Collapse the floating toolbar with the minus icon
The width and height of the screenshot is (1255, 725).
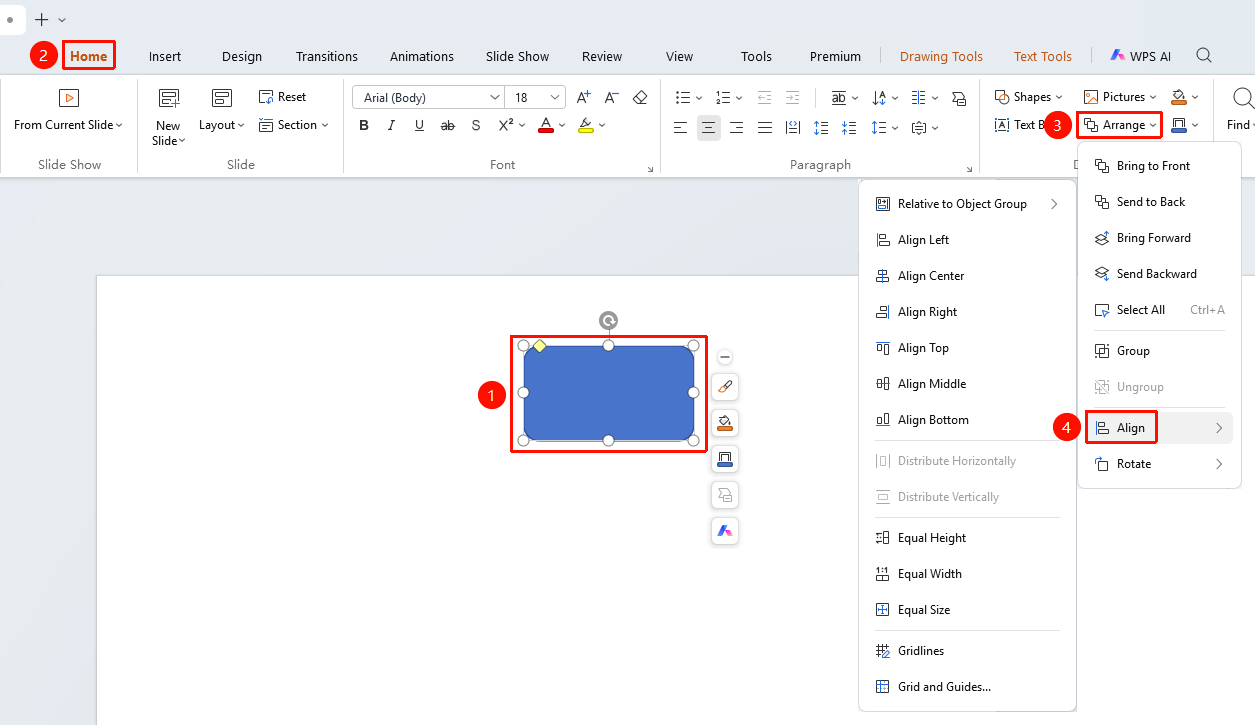pos(725,357)
